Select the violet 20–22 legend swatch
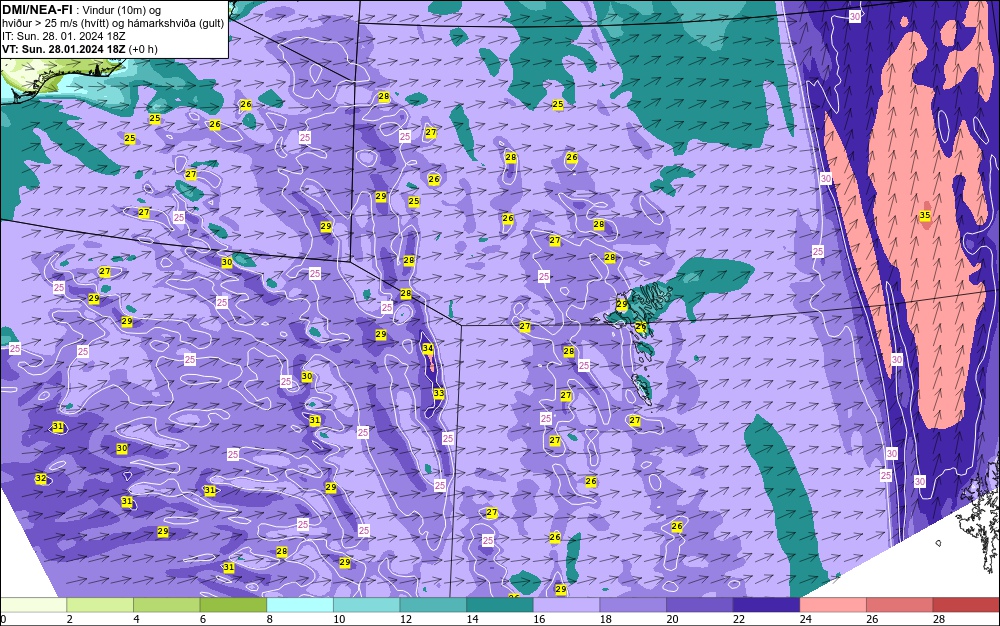The width and height of the screenshot is (1000, 626). click(x=700, y=605)
